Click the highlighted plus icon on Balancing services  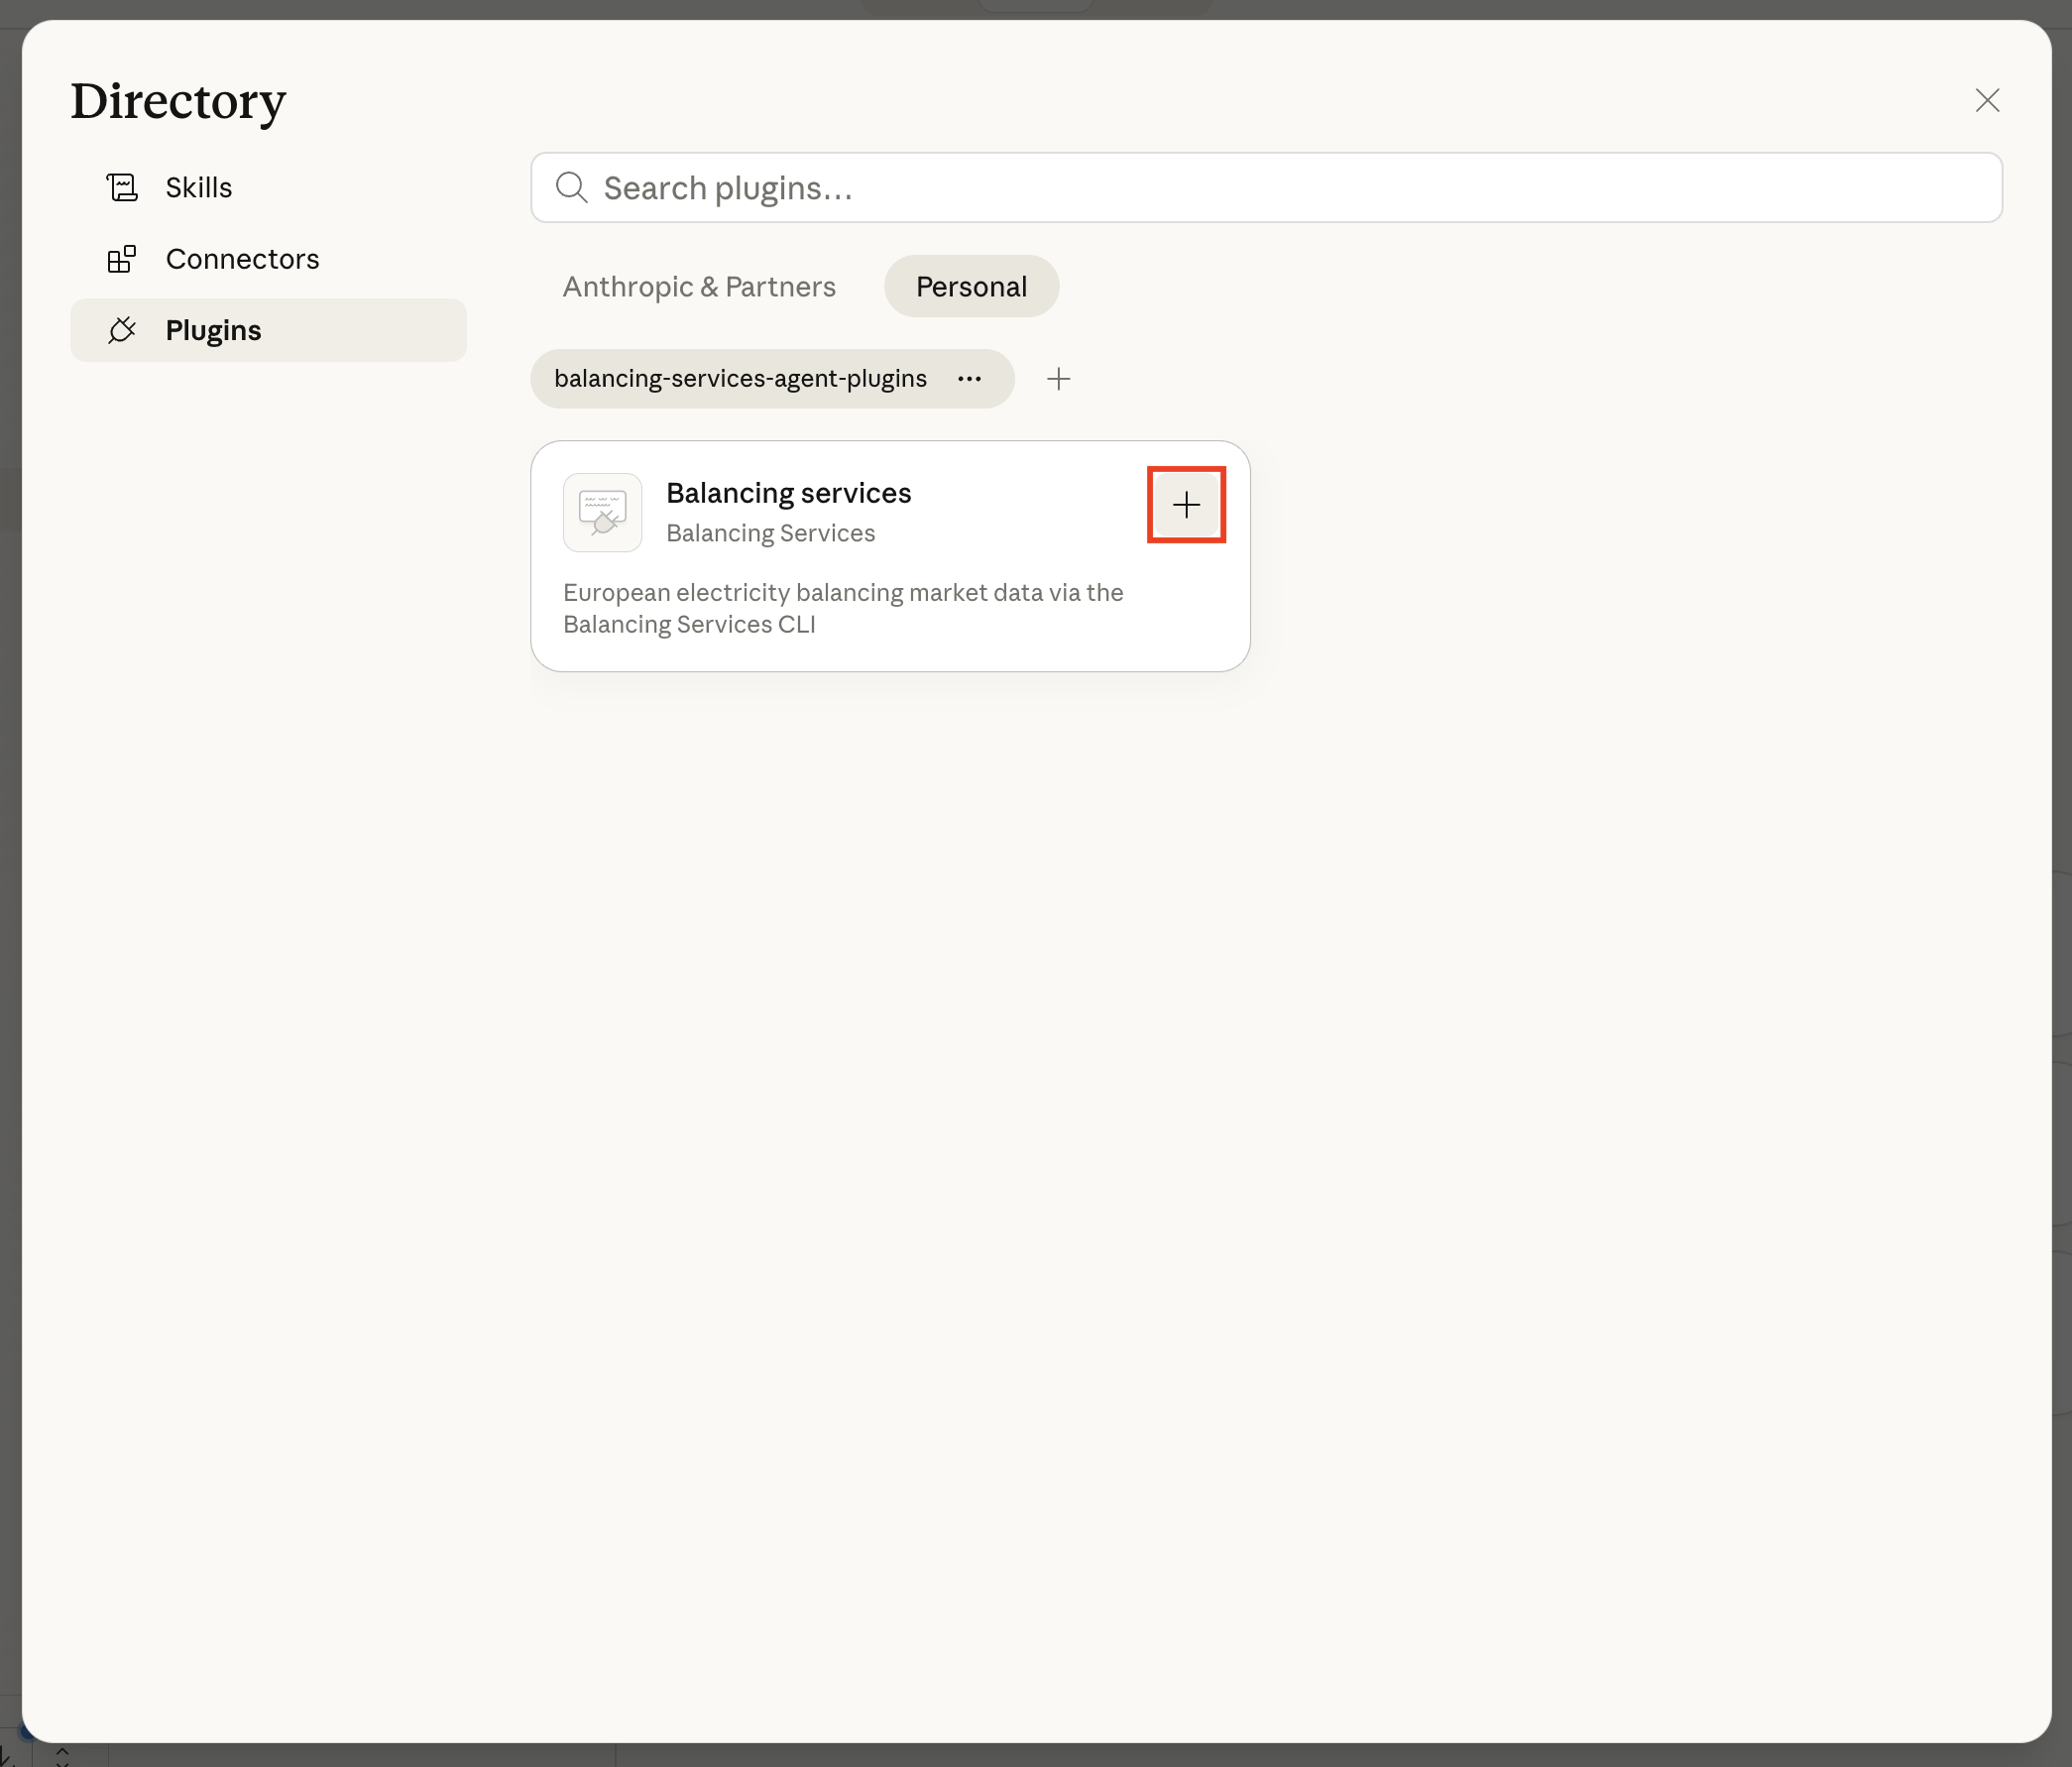pos(1186,505)
